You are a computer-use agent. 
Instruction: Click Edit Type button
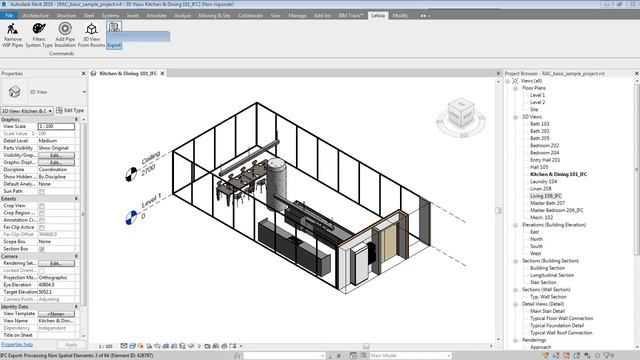[x=70, y=111]
